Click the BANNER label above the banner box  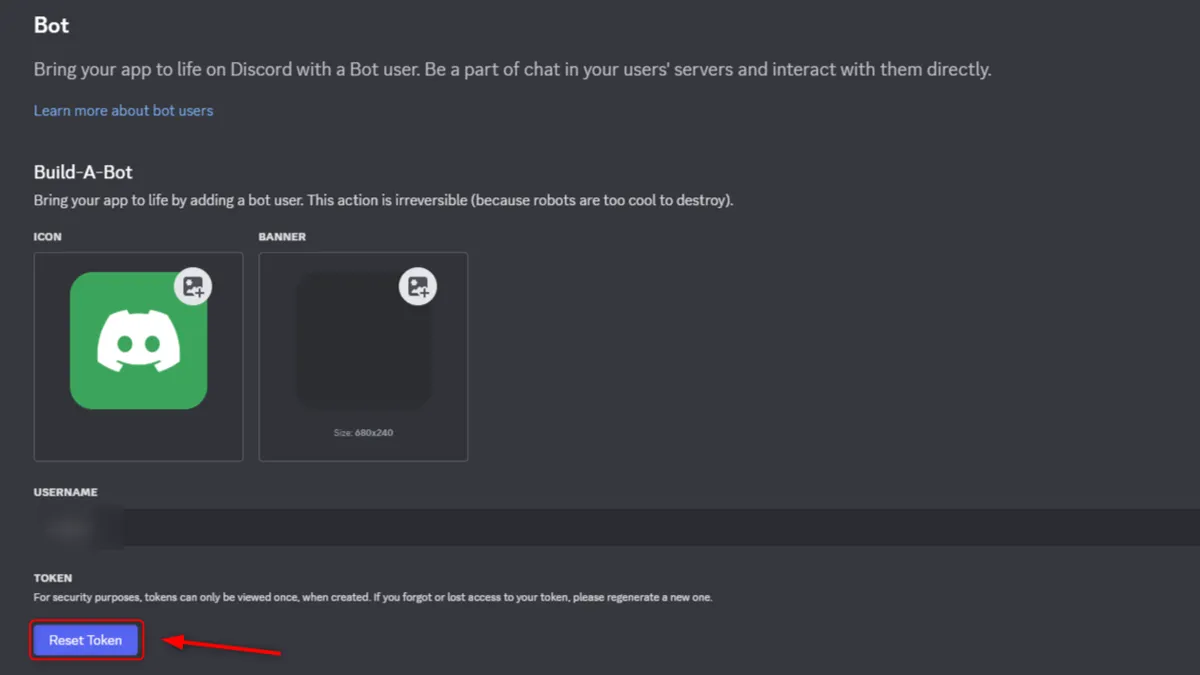[x=282, y=237]
